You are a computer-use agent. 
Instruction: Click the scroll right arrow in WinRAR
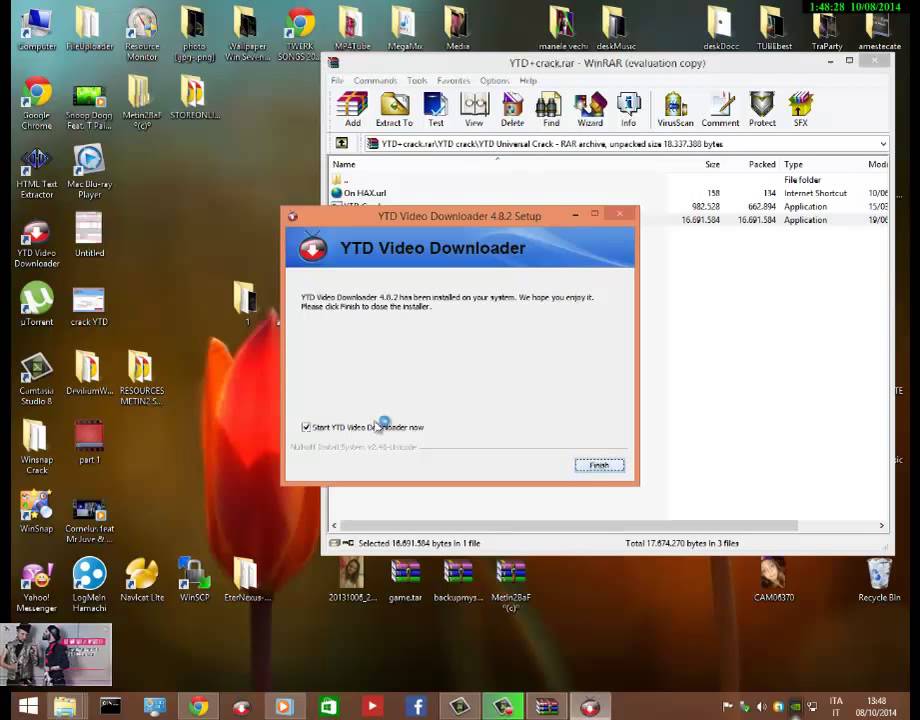pyautogui.click(x=881, y=525)
